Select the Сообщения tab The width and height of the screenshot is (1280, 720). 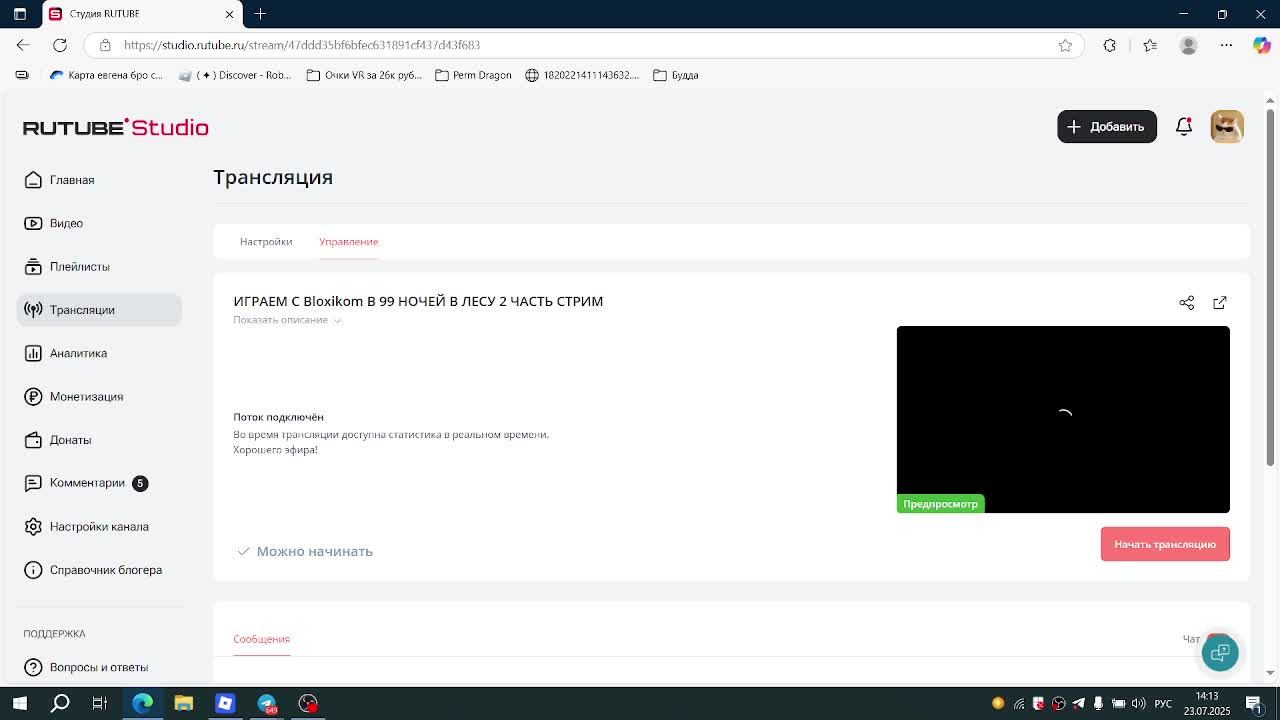click(x=261, y=639)
